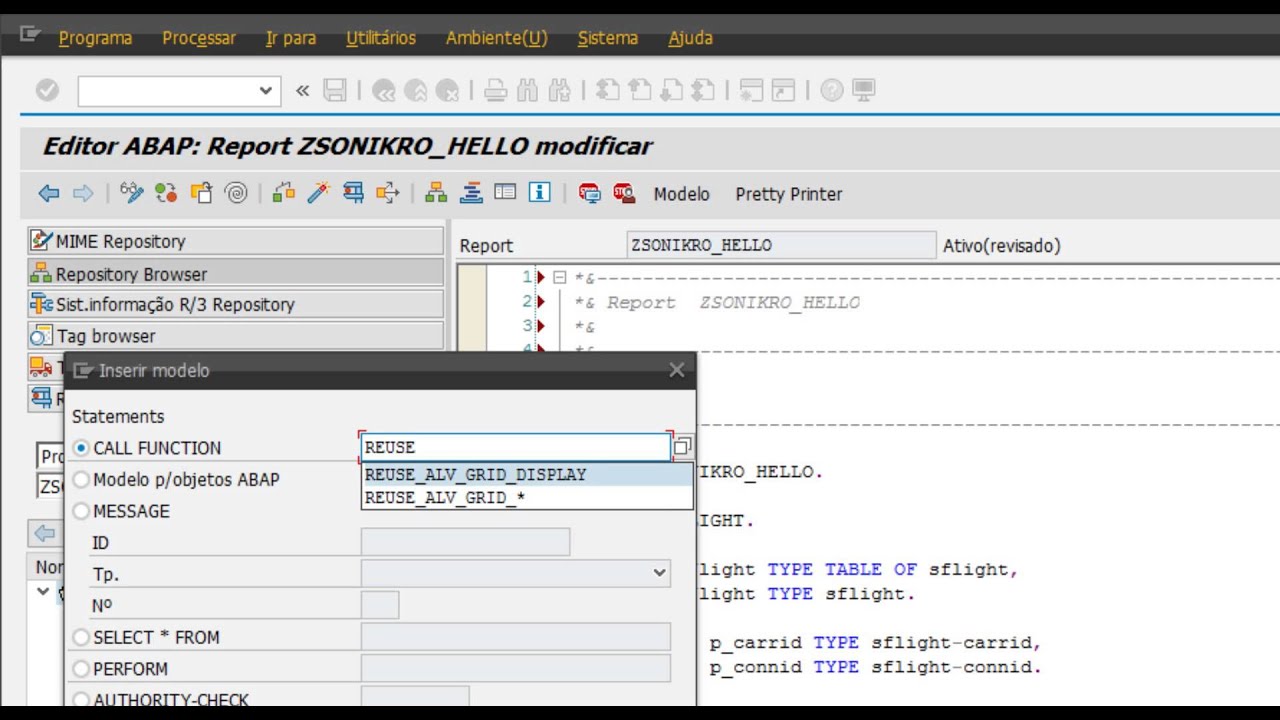
Task: Click the Print icon in the standard toolbar
Action: coord(495,91)
